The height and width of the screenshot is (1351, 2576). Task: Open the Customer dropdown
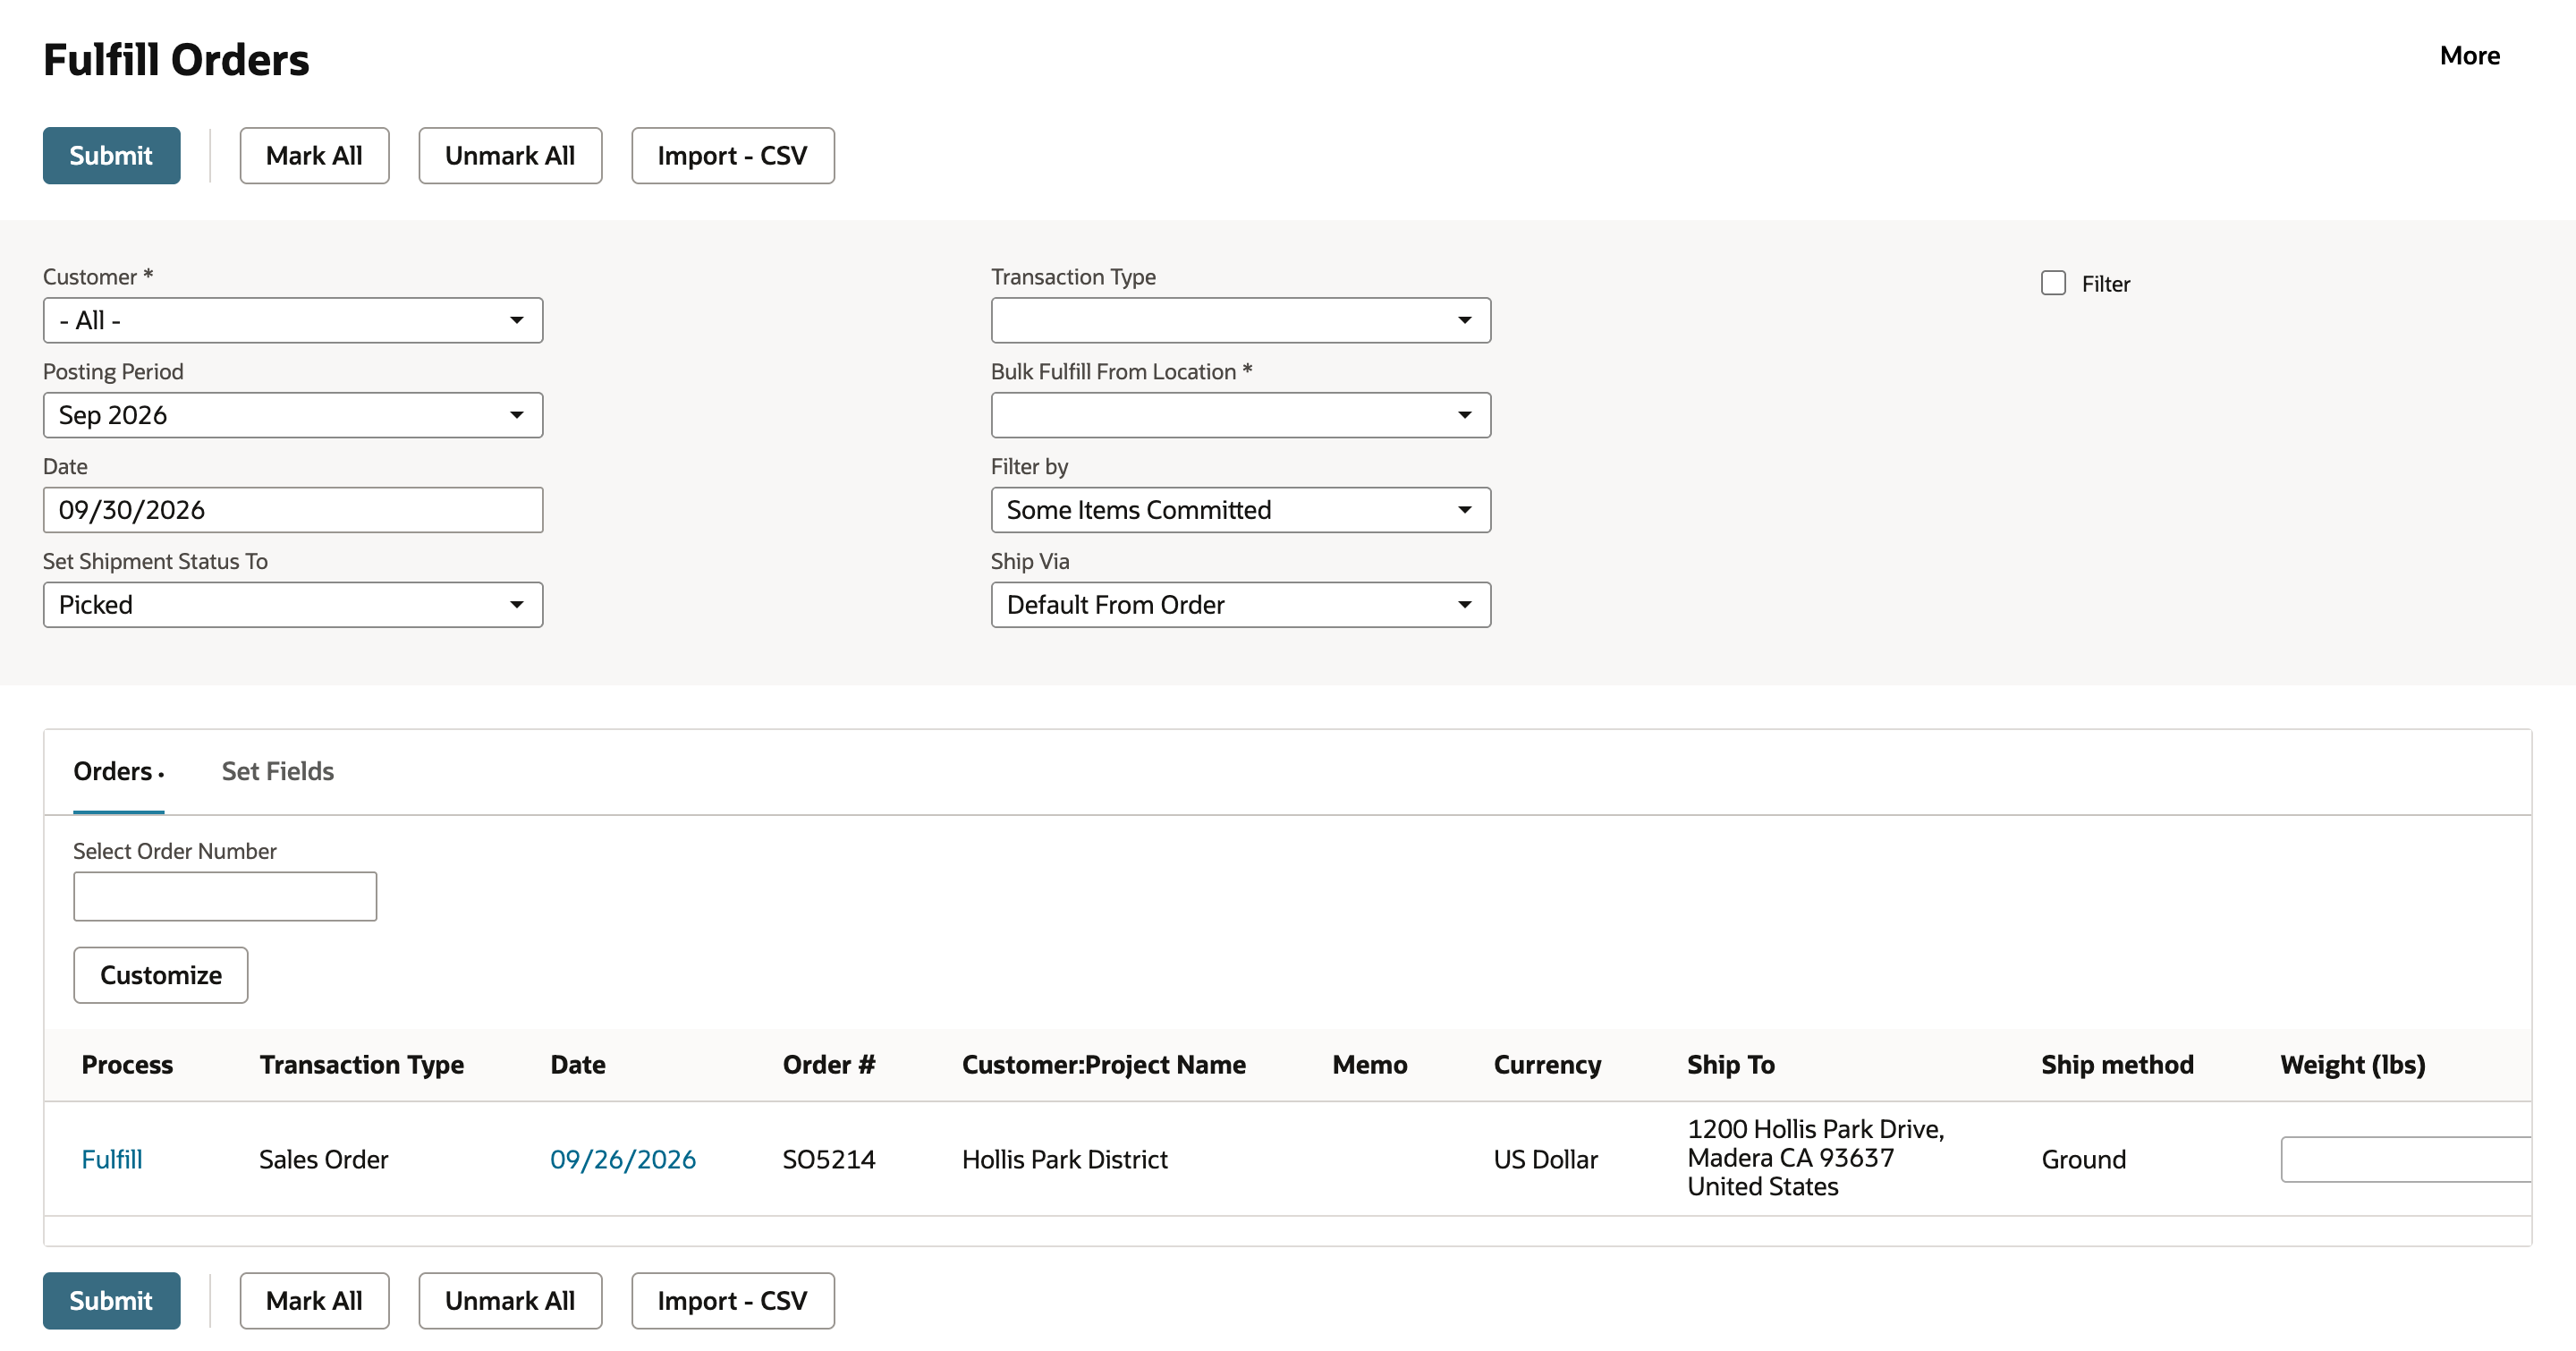(x=293, y=320)
